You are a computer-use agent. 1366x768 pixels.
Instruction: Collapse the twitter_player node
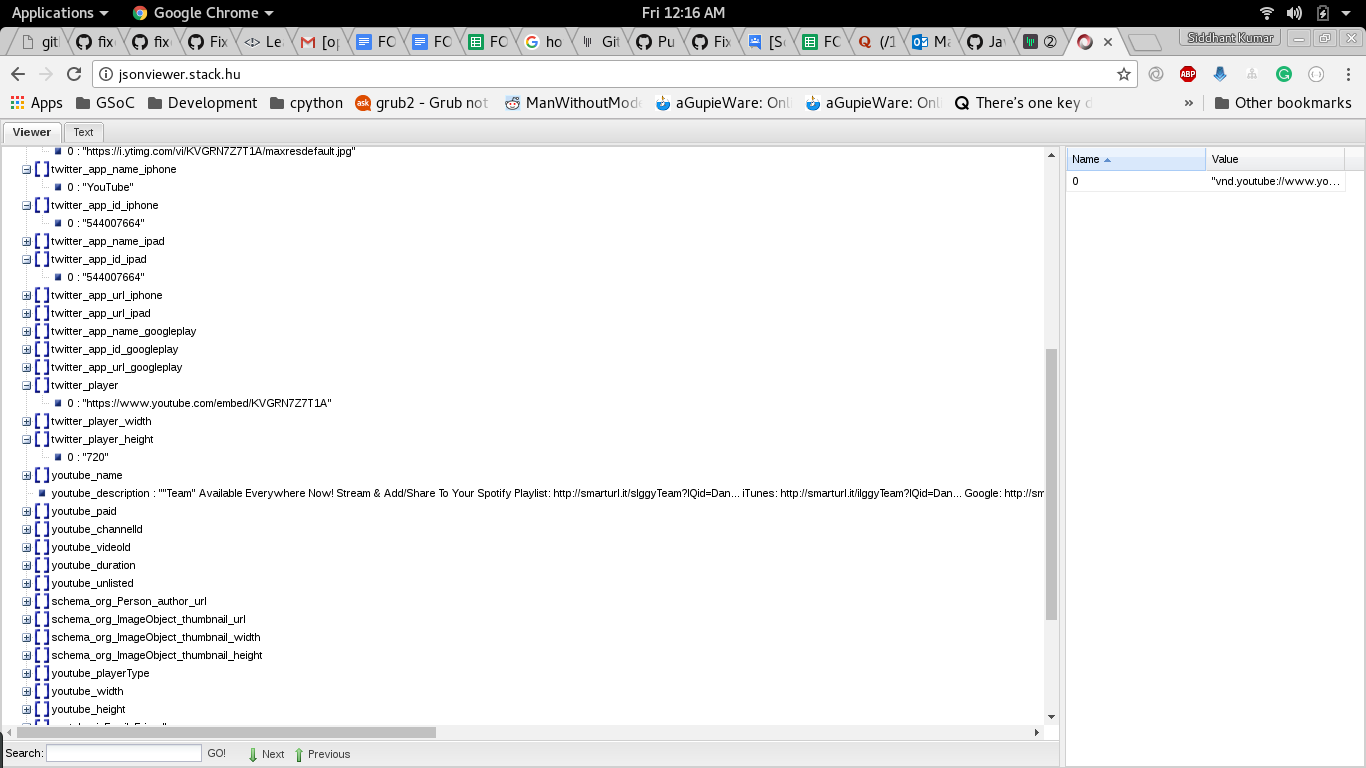point(27,385)
